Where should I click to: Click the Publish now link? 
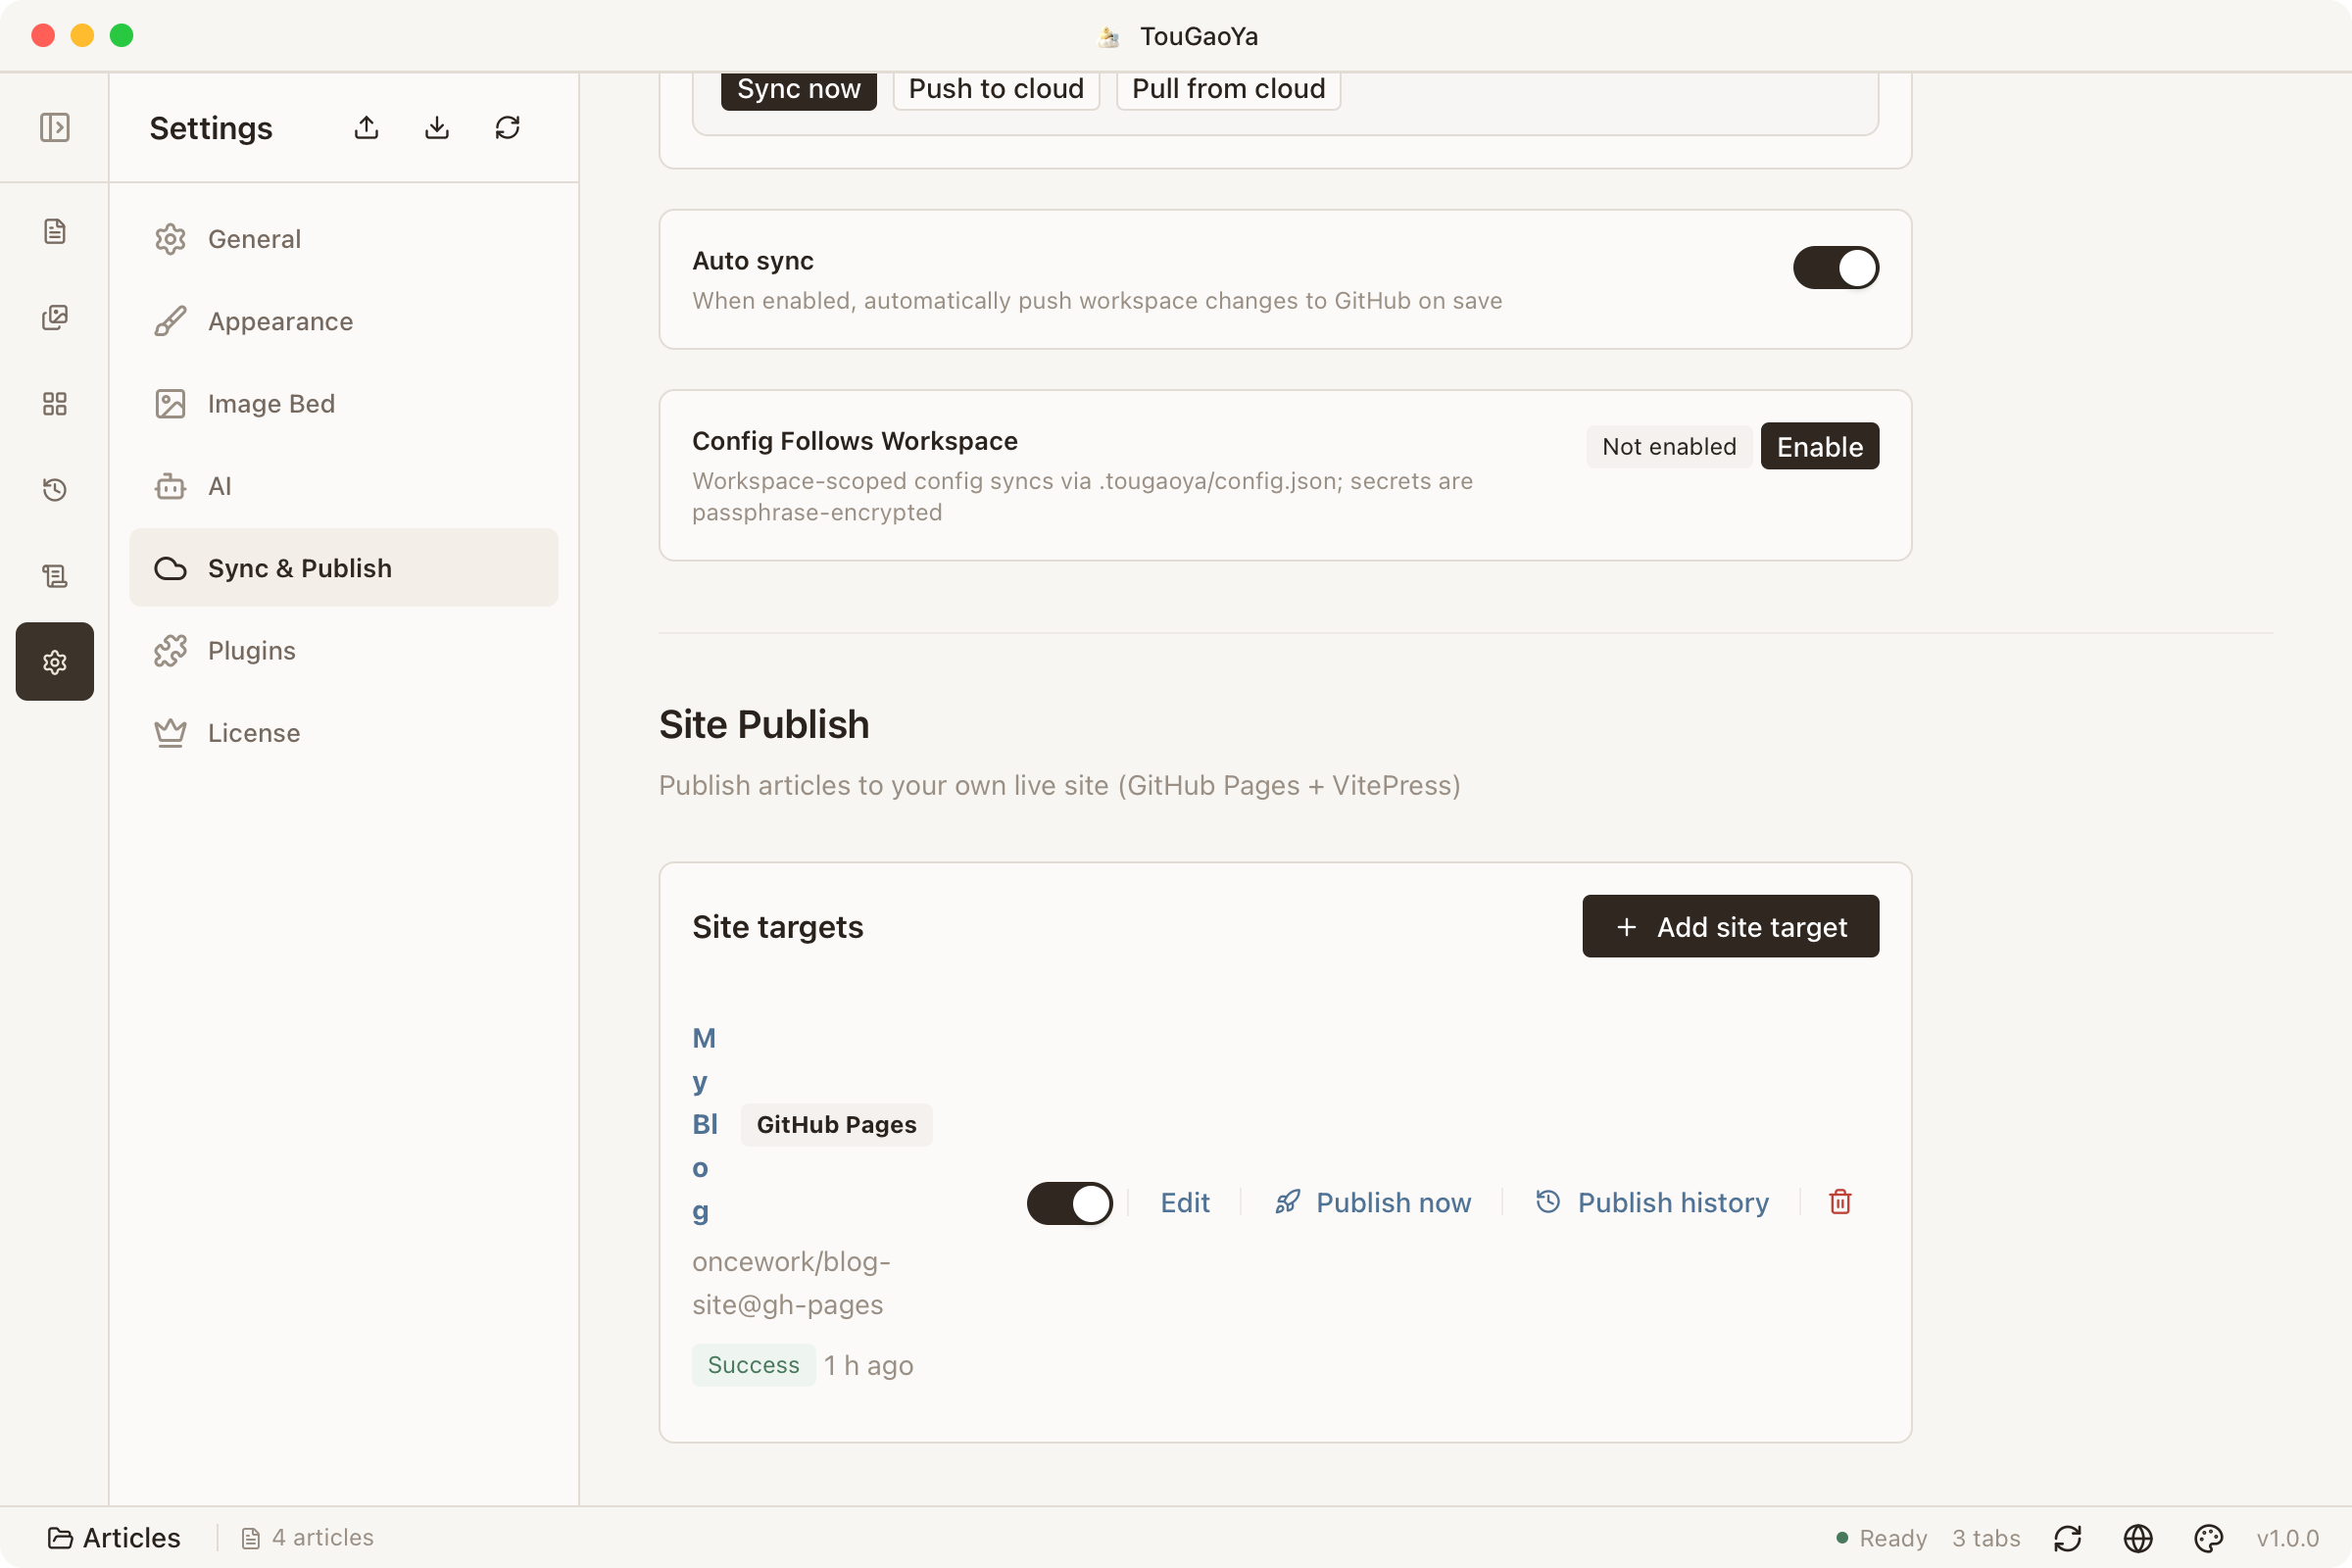pyautogui.click(x=1372, y=1202)
